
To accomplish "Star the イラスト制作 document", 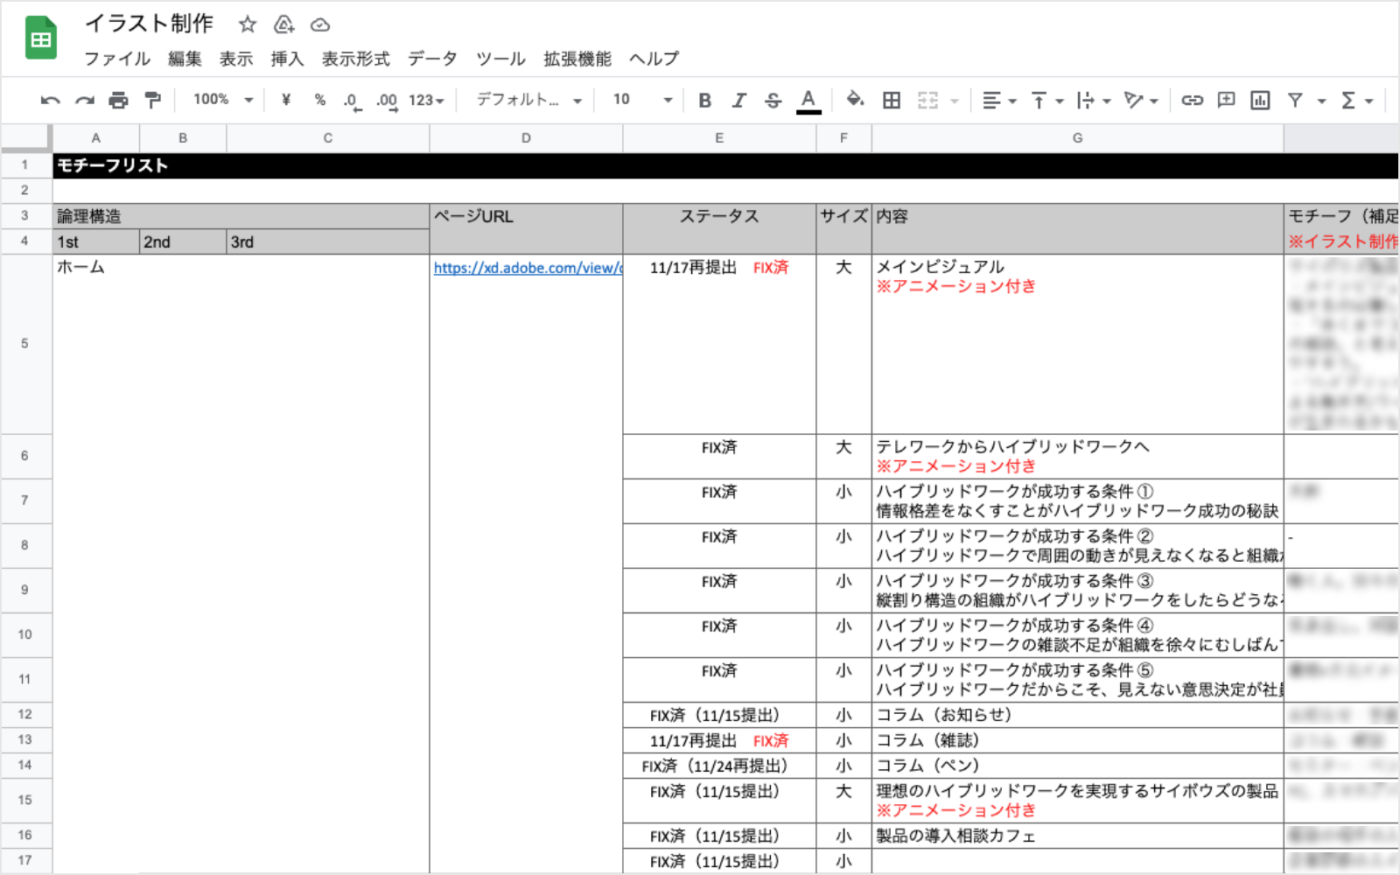I will click(x=248, y=24).
